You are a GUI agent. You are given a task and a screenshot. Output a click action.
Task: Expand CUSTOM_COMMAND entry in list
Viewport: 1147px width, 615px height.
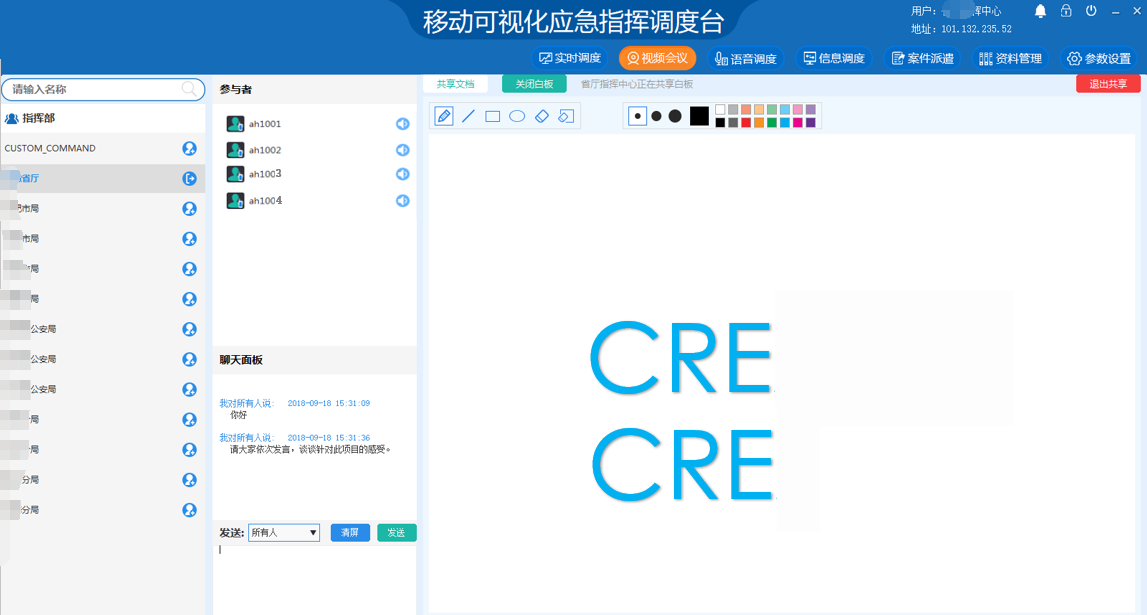(189, 149)
